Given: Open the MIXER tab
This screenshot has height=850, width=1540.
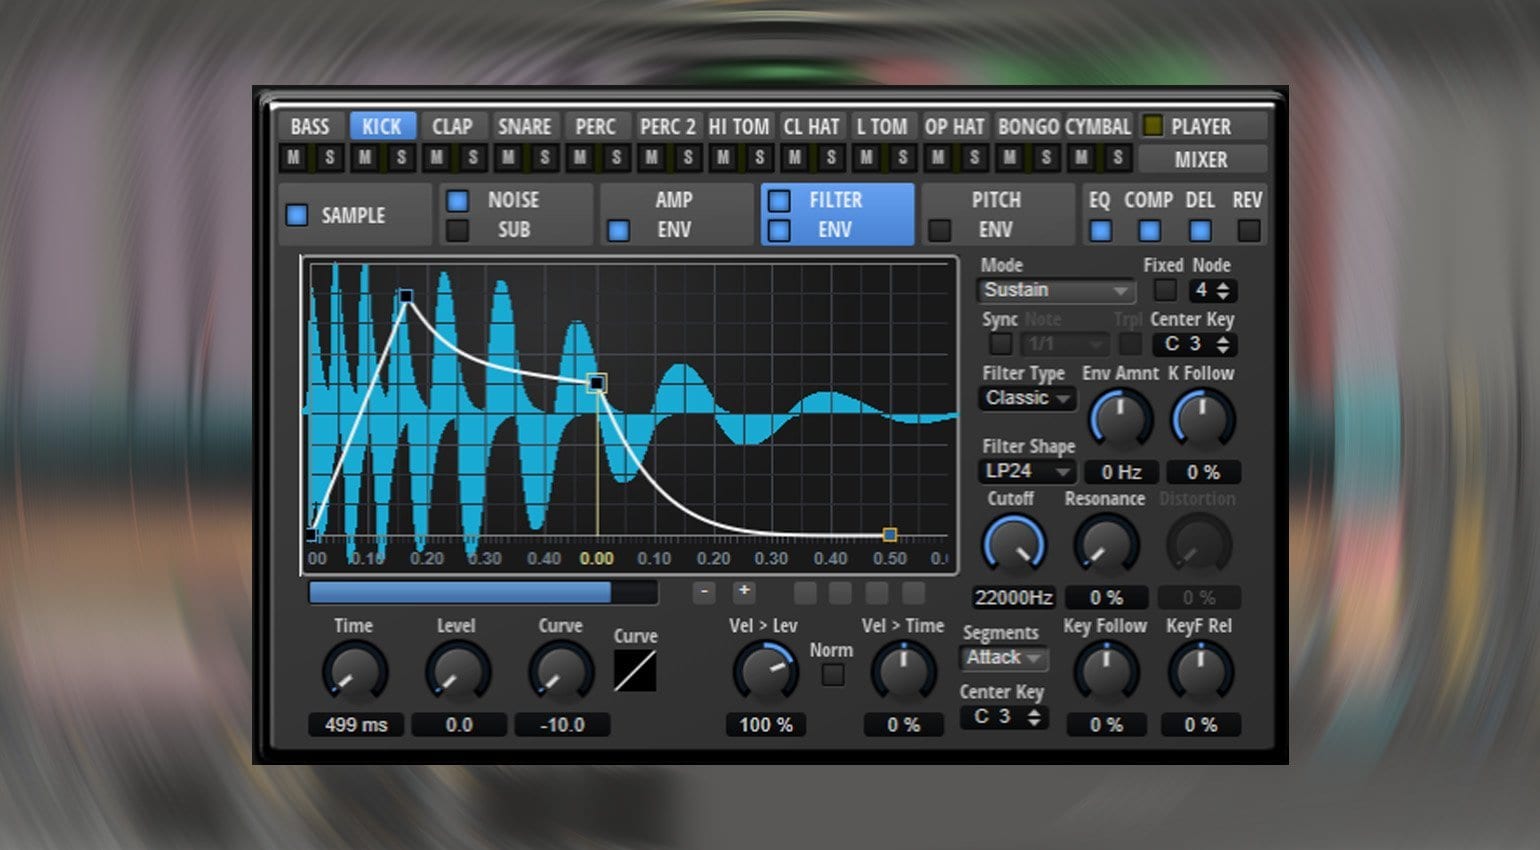Looking at the screenshot, I should click(x=1202, y=159).
